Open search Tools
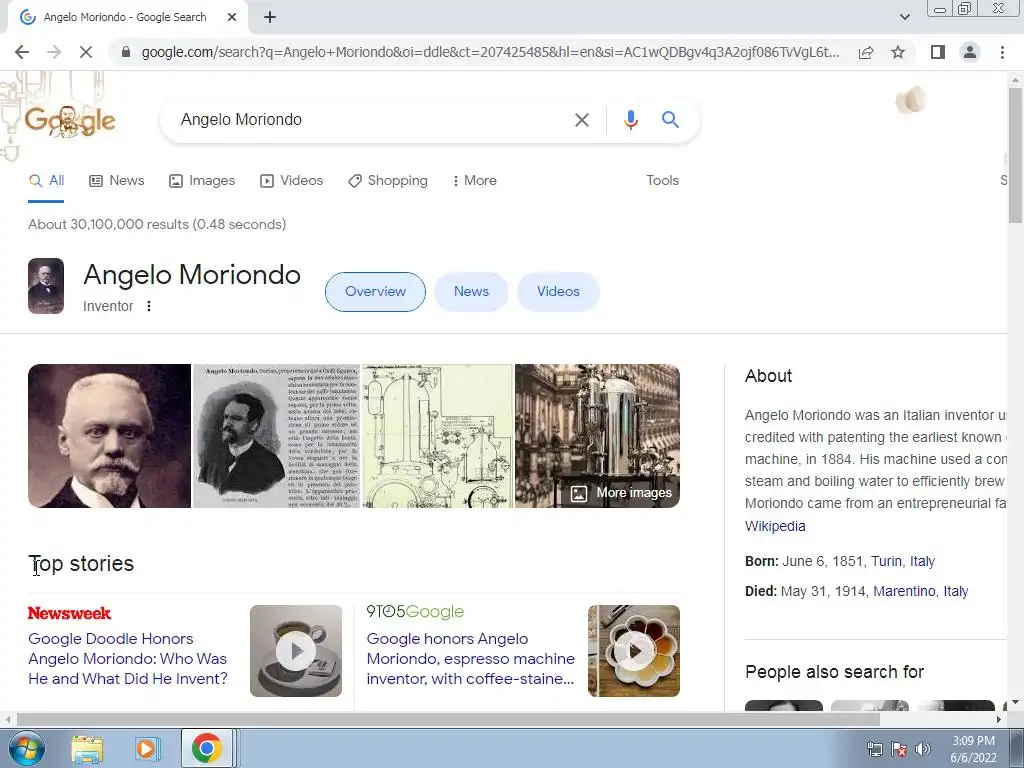Image resolution: width=1024 pixels, height=768 pixels. click(662, 181)
